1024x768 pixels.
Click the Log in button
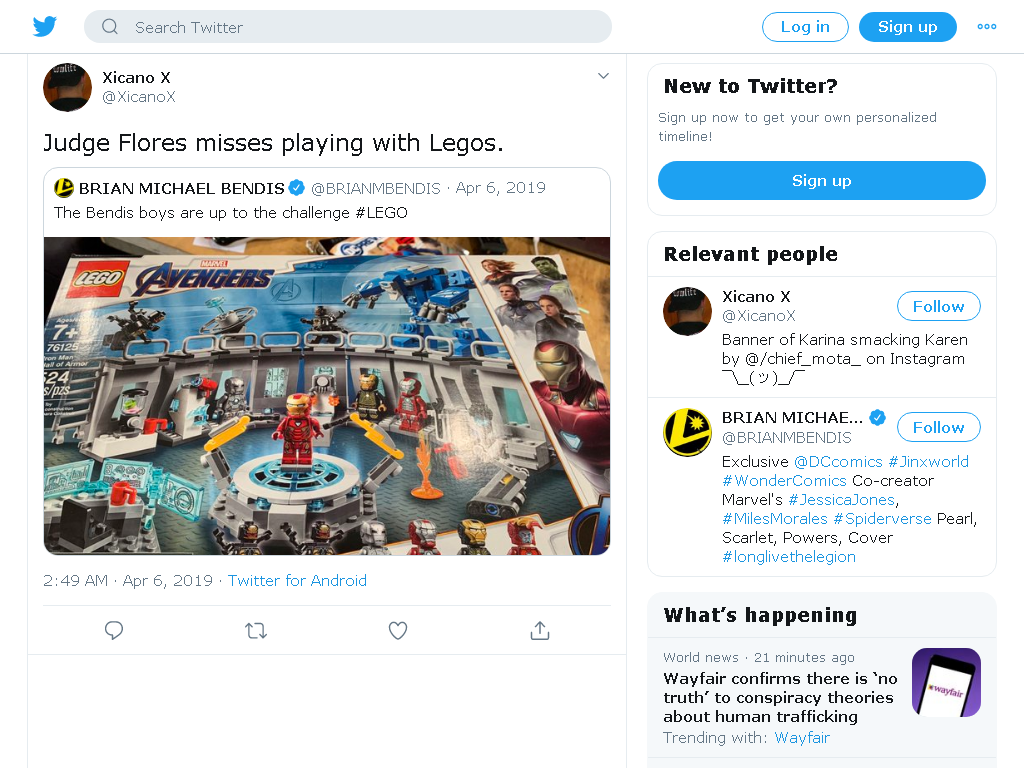coord(805,27)
